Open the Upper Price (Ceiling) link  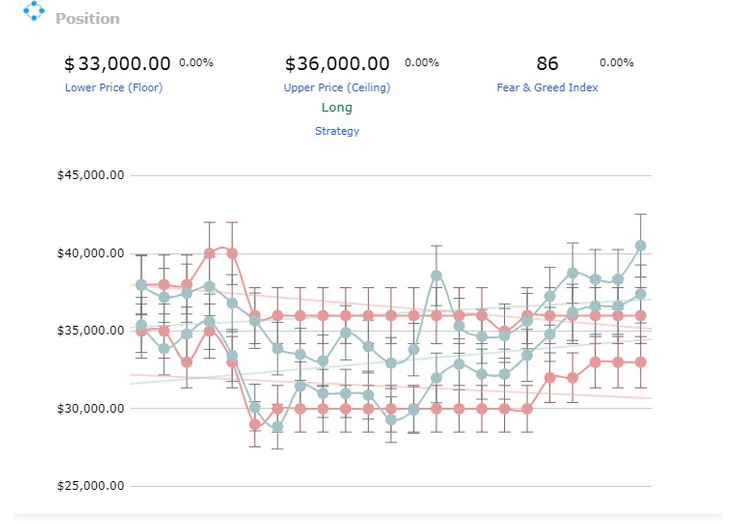337,87
